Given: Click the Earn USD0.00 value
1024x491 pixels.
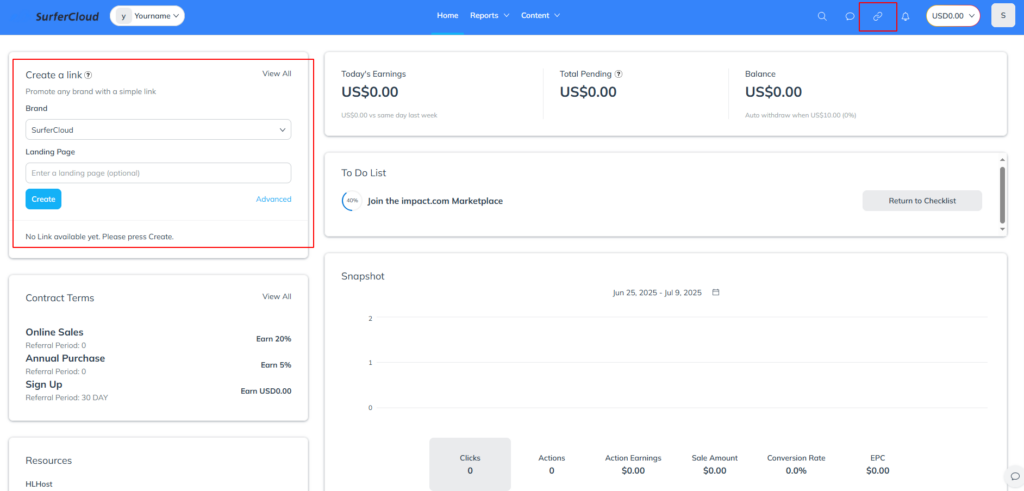Looking at the screenshot, I should click(x=266, y=391).
